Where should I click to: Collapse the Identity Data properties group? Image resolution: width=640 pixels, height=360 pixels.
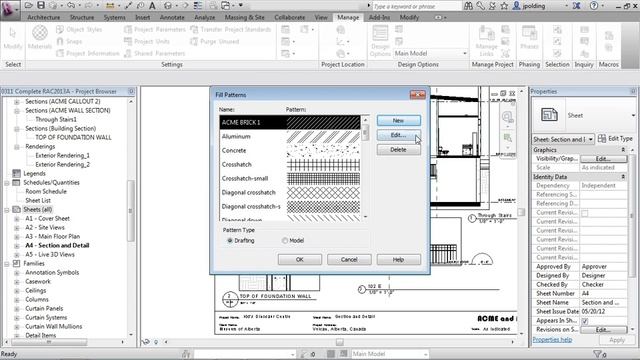click(x=623, y=177)
